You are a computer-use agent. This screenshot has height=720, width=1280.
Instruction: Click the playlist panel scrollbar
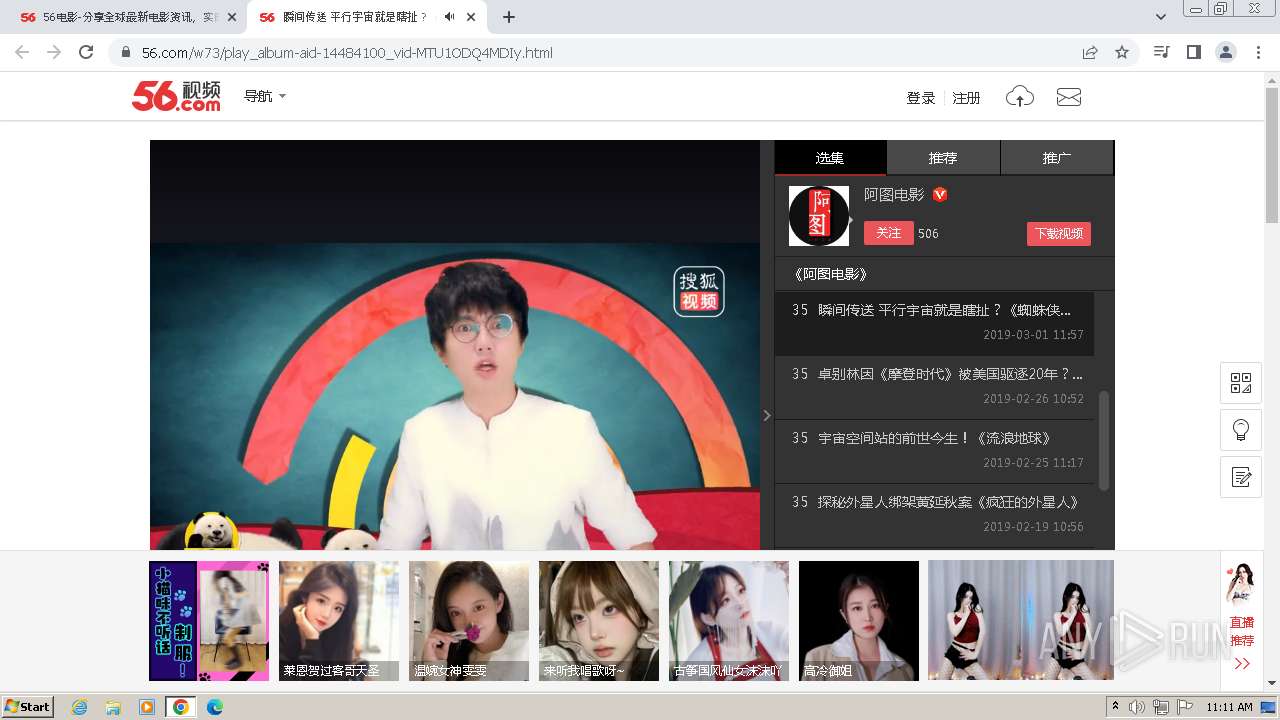[x=1104, y=440]
